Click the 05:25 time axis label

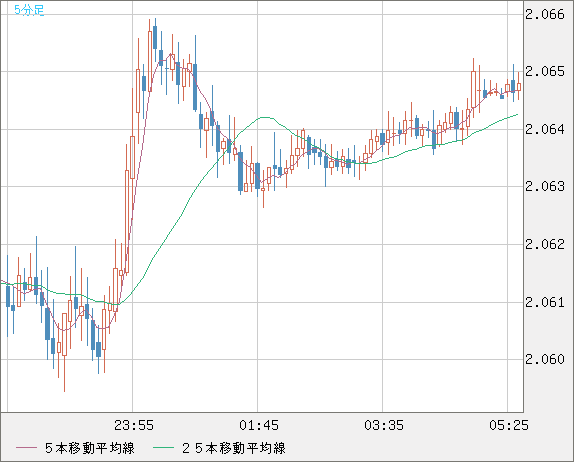pyautogui.click(x=509, y=425)
